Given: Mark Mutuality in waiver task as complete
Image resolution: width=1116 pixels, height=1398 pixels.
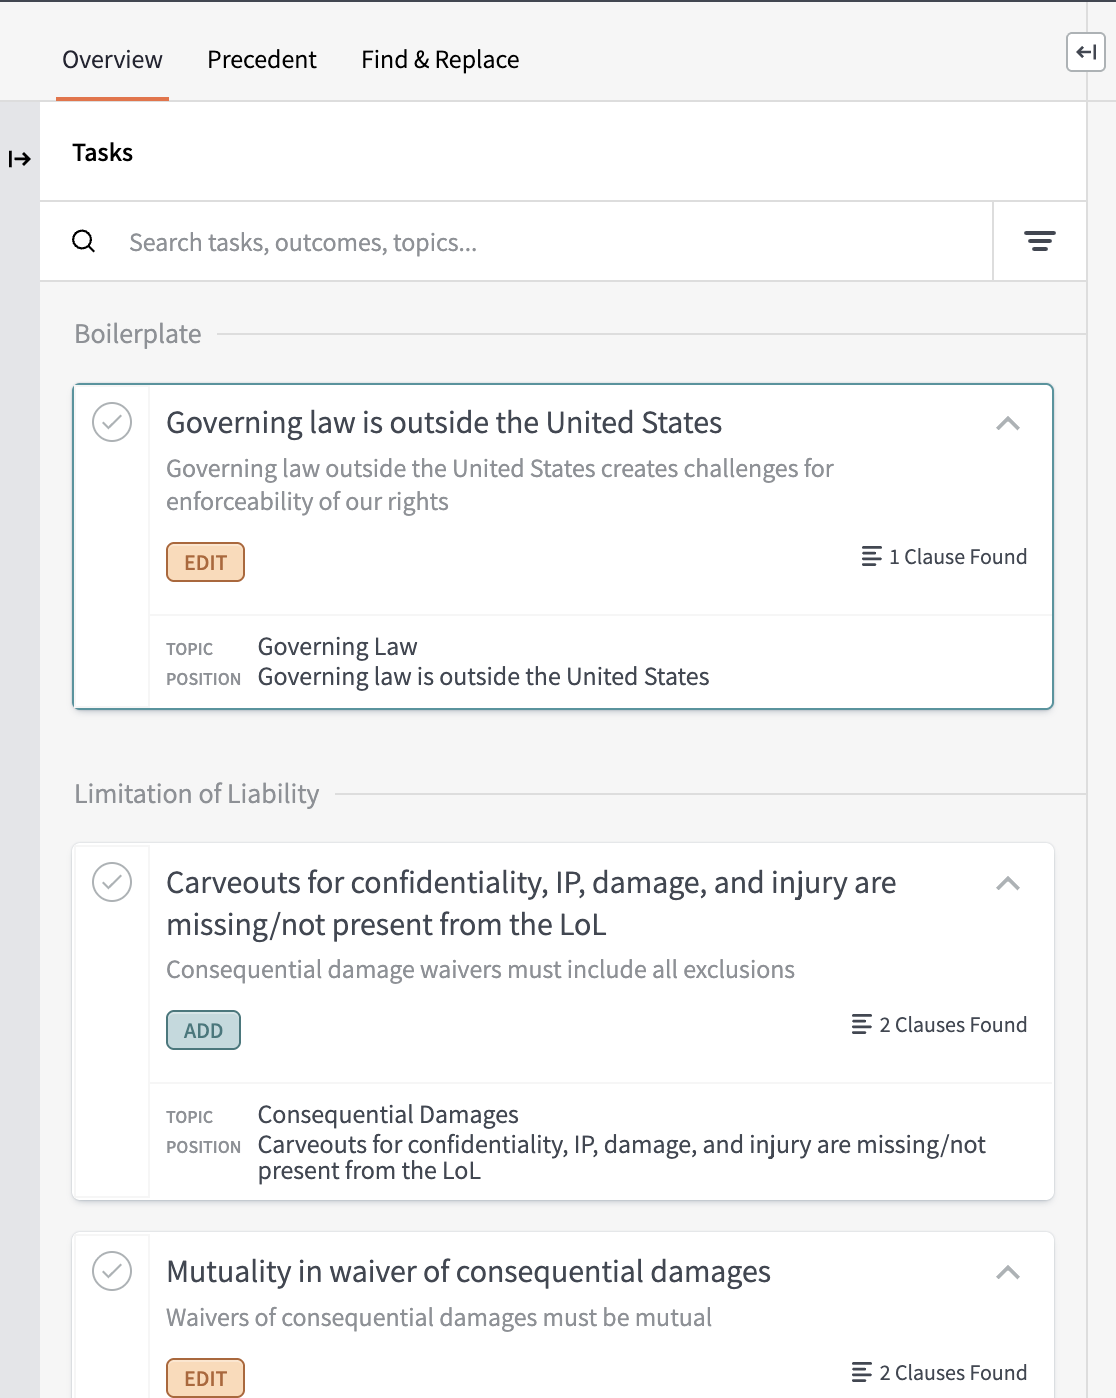Looking at the screenshot, I should pos(112,1271).
